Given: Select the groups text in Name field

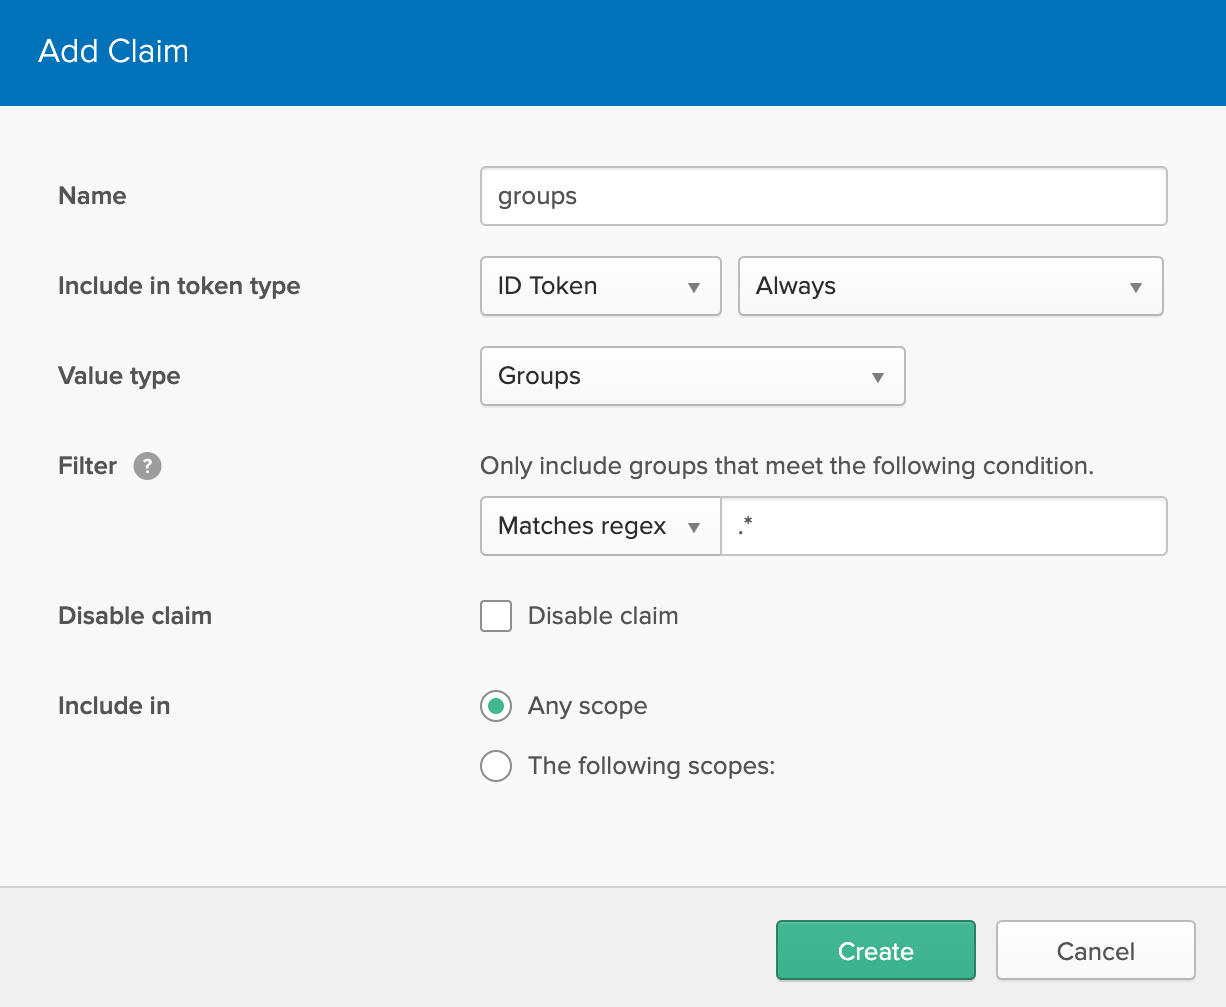Looking at the screenshot, I should [537, 196].
